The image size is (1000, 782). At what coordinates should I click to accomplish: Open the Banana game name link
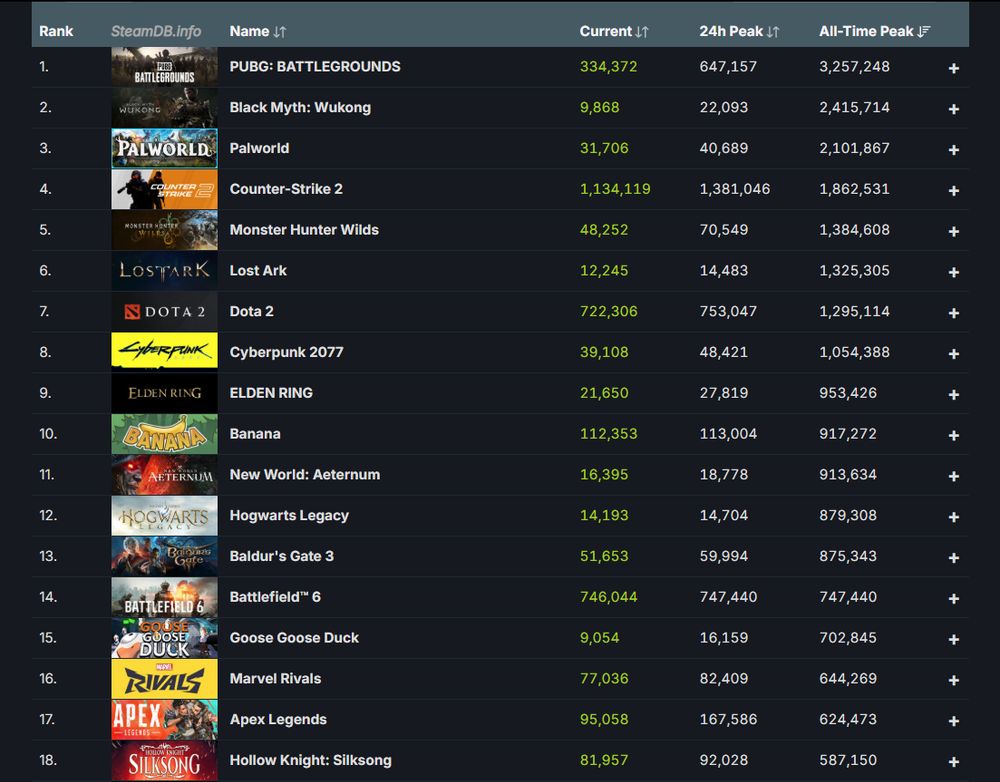(255, 434)
